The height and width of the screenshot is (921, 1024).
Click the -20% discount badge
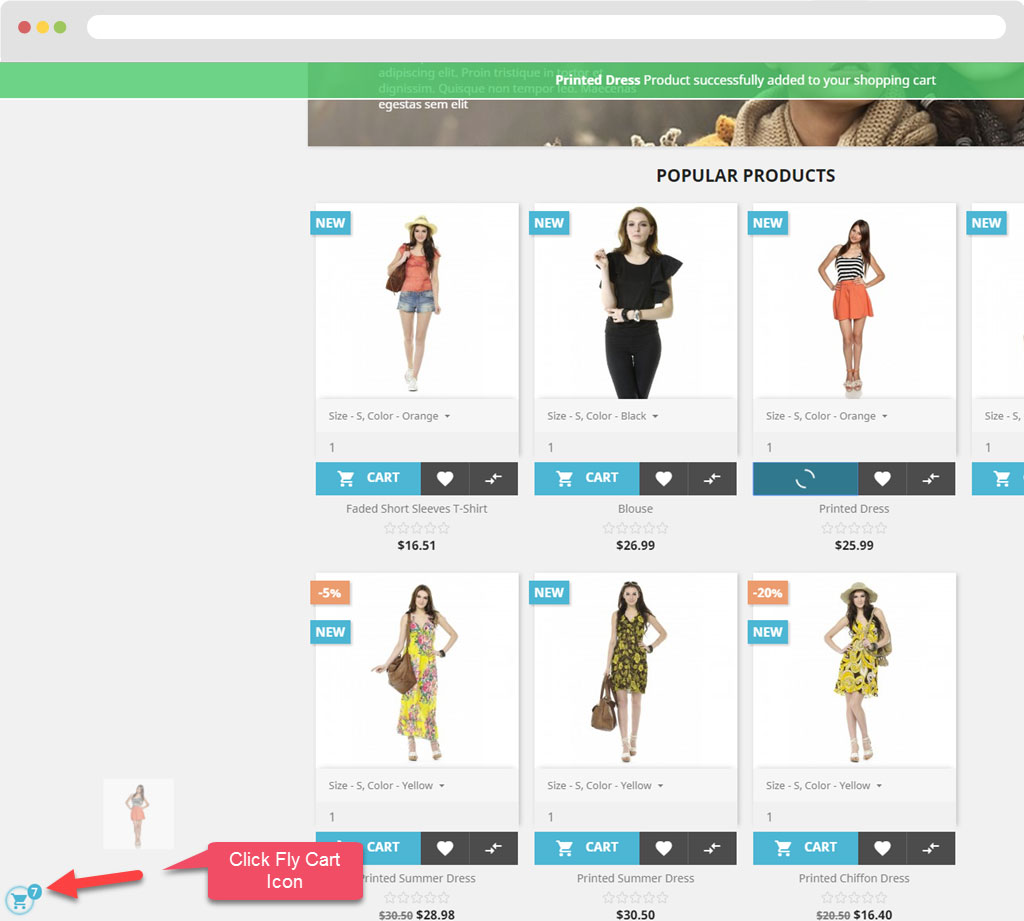coord(767,592)
